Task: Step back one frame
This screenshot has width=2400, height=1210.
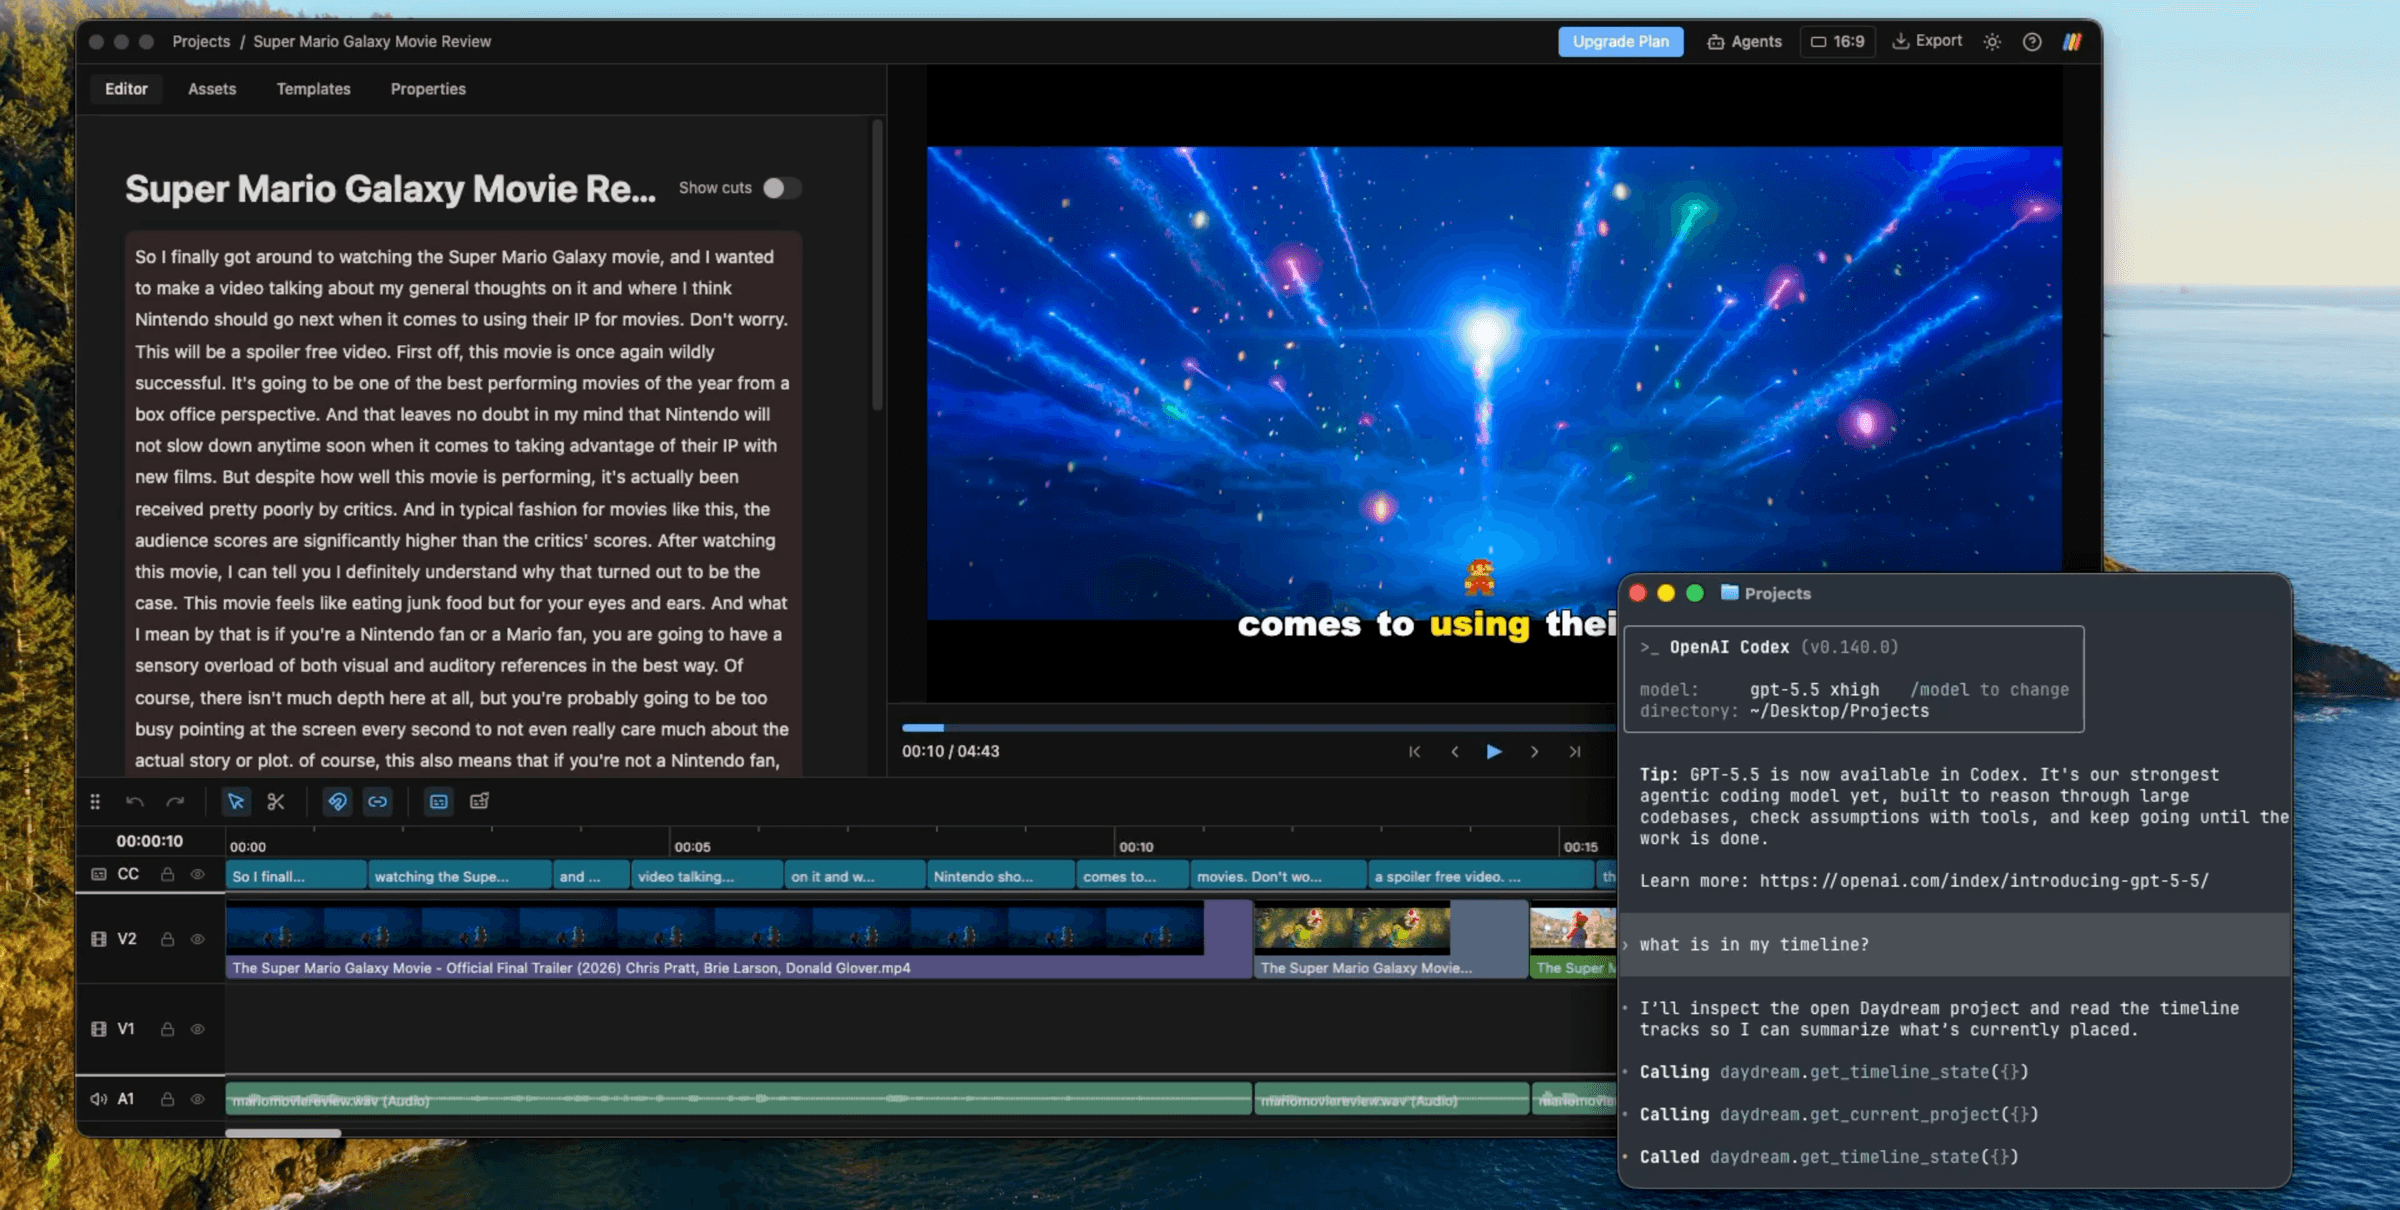Action: pos(1454,752)
